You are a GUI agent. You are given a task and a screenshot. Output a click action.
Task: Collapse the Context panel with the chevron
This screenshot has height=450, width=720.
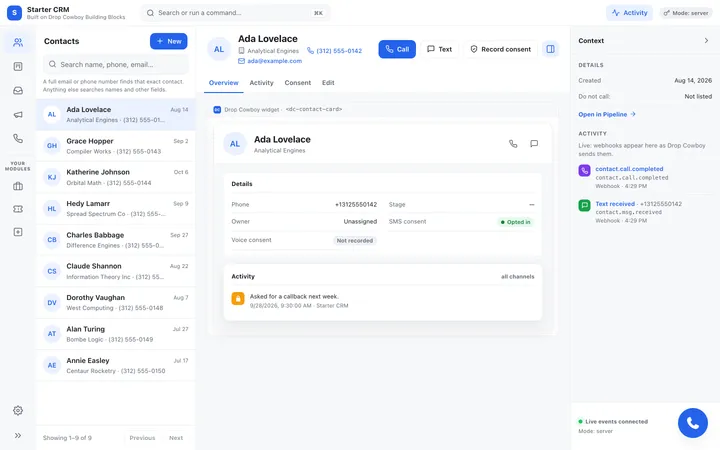706,40
